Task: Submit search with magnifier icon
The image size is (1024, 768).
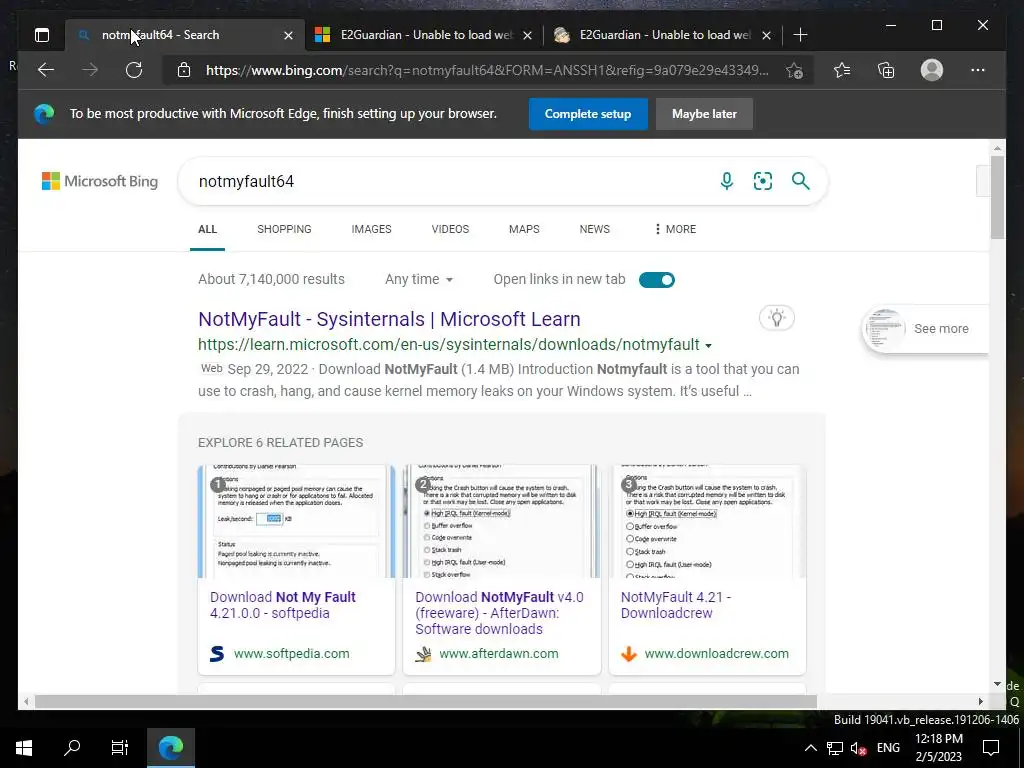Action: tap(801, 181)
